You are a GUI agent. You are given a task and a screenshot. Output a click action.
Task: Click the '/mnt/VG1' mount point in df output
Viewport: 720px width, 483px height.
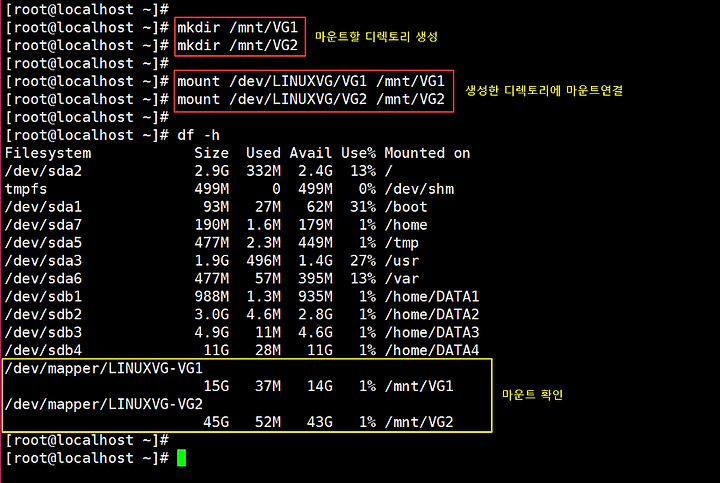tap(419, 386)
